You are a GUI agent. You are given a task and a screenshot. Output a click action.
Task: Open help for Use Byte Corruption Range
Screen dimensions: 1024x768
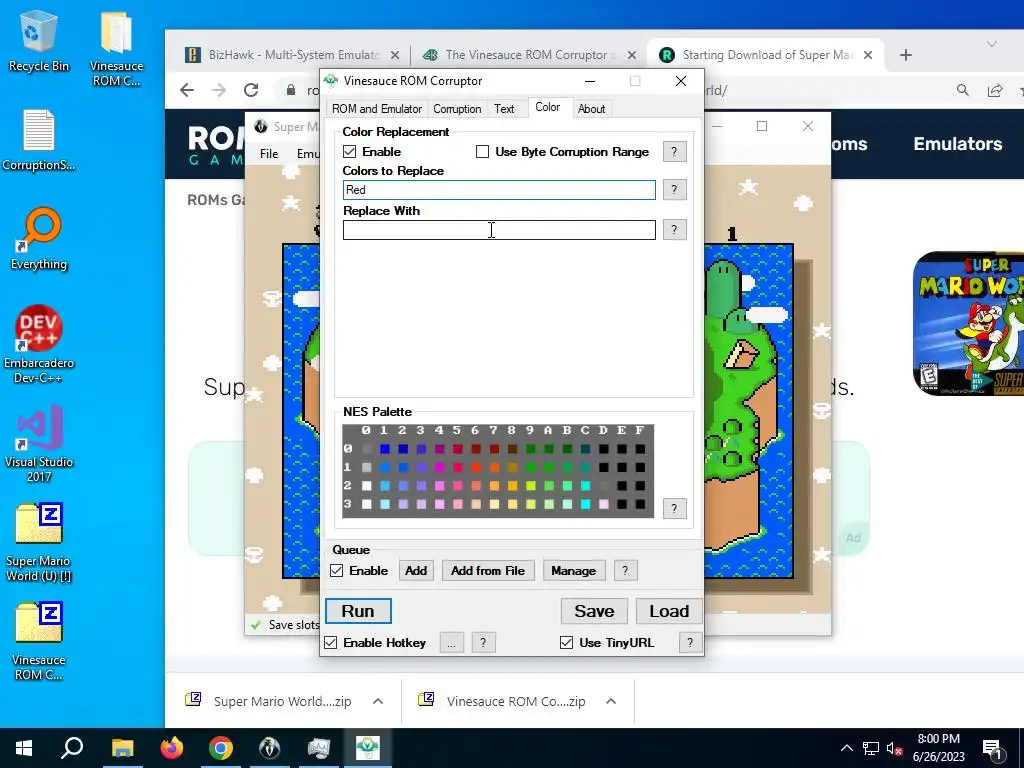click(674, 152)
